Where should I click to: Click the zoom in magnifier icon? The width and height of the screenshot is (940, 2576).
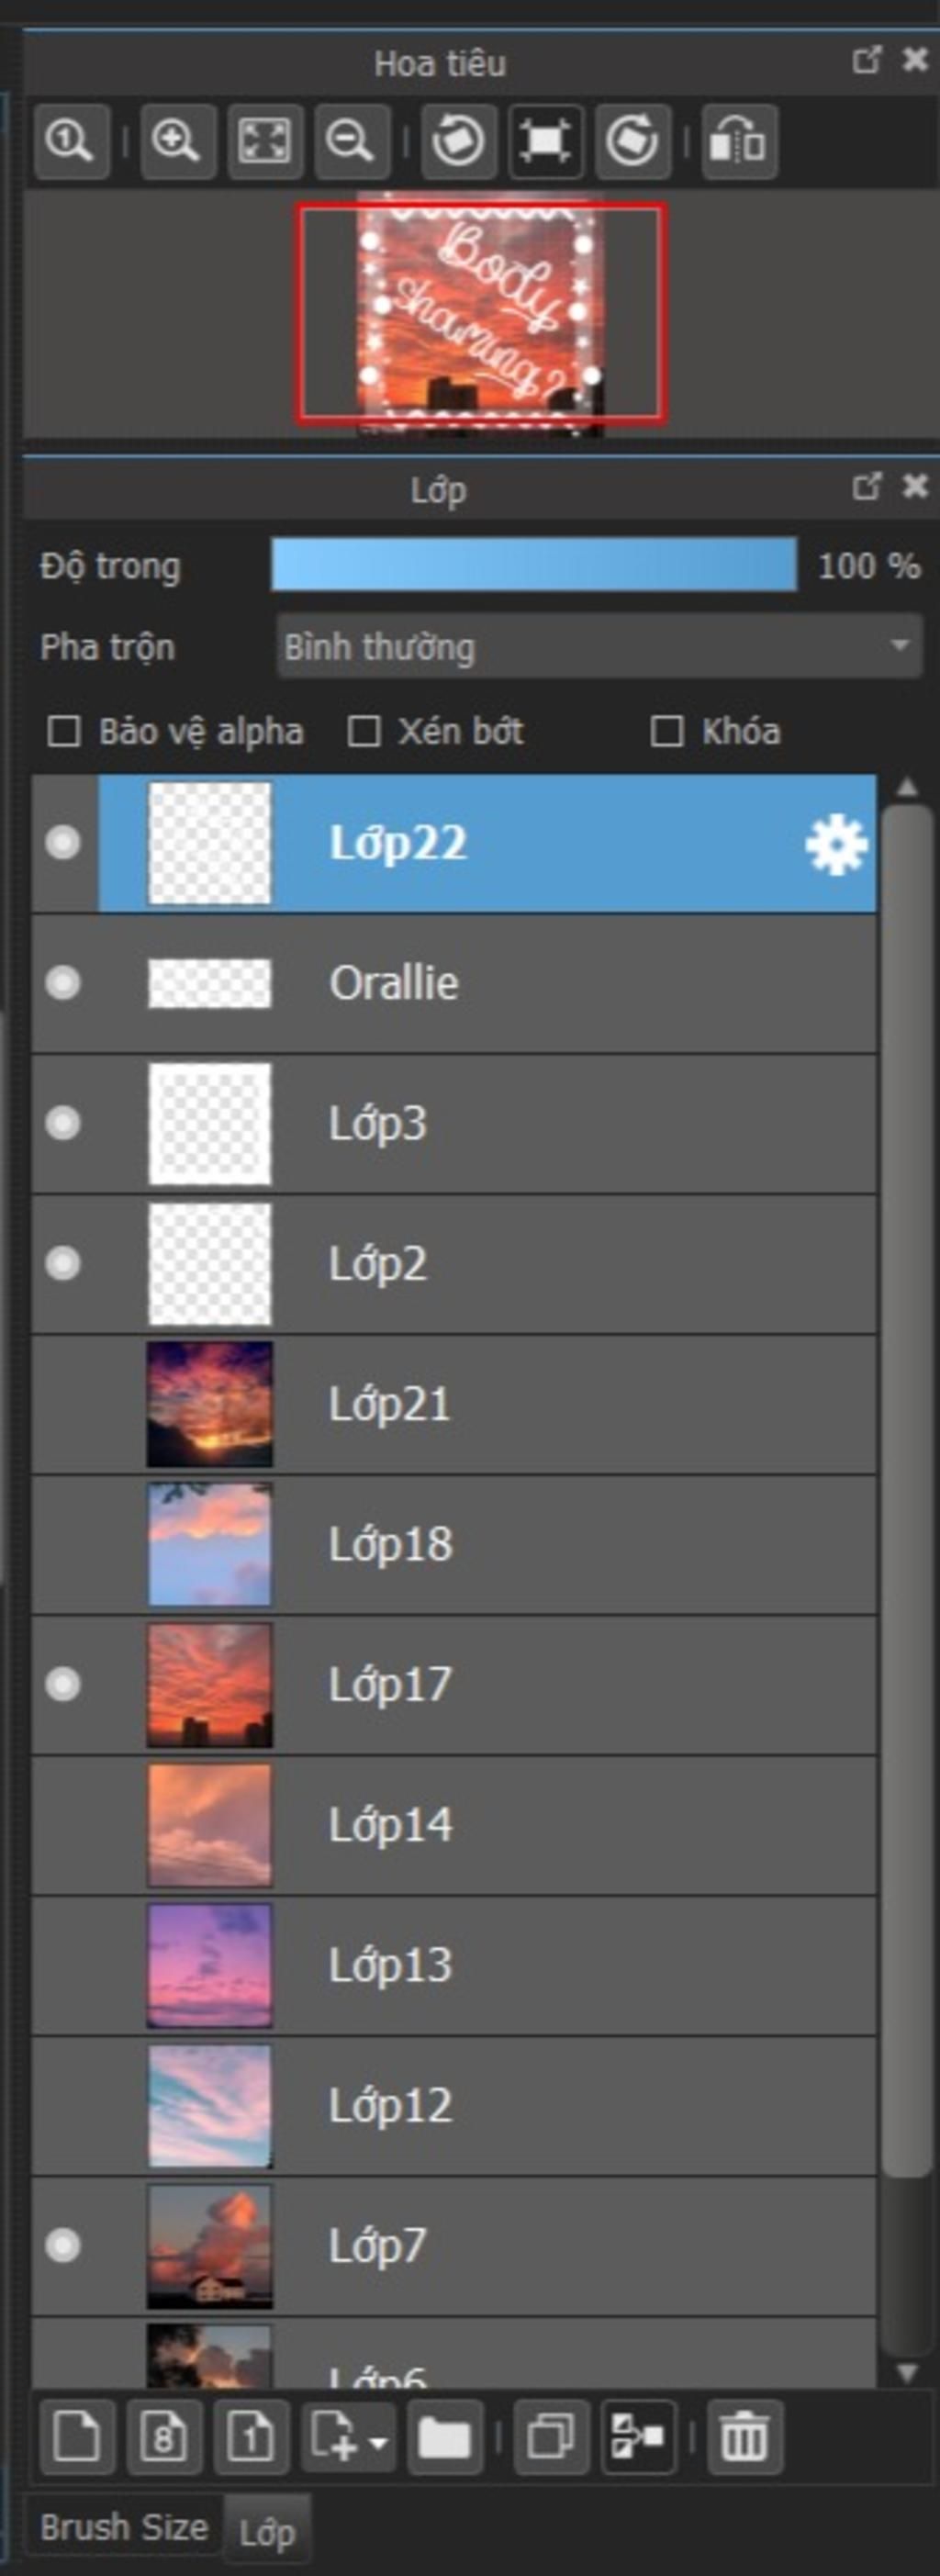tap(177, 141)
